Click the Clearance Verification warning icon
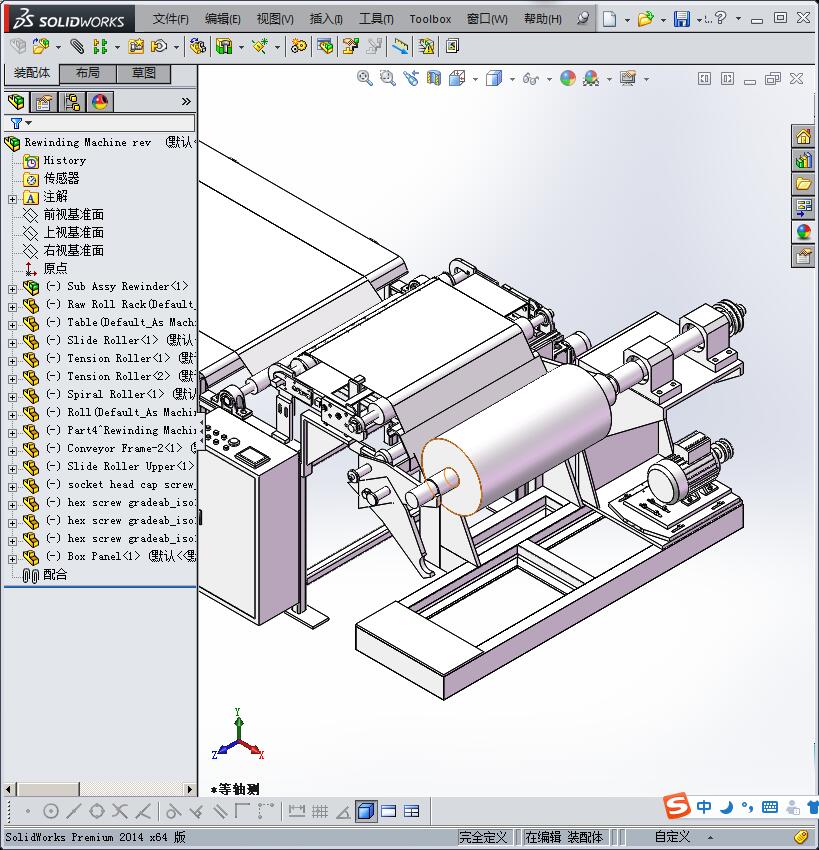 coord(427,47)
